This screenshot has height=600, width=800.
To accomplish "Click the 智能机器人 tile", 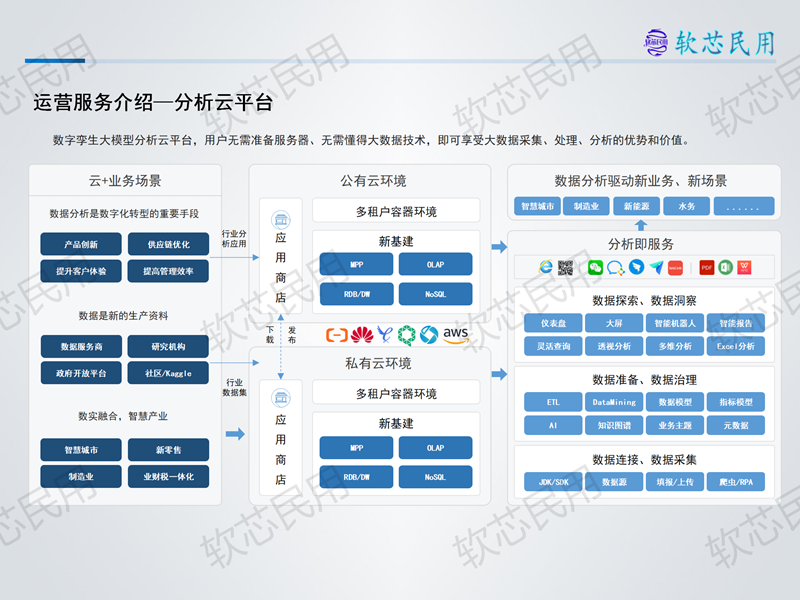I will 675,323.
